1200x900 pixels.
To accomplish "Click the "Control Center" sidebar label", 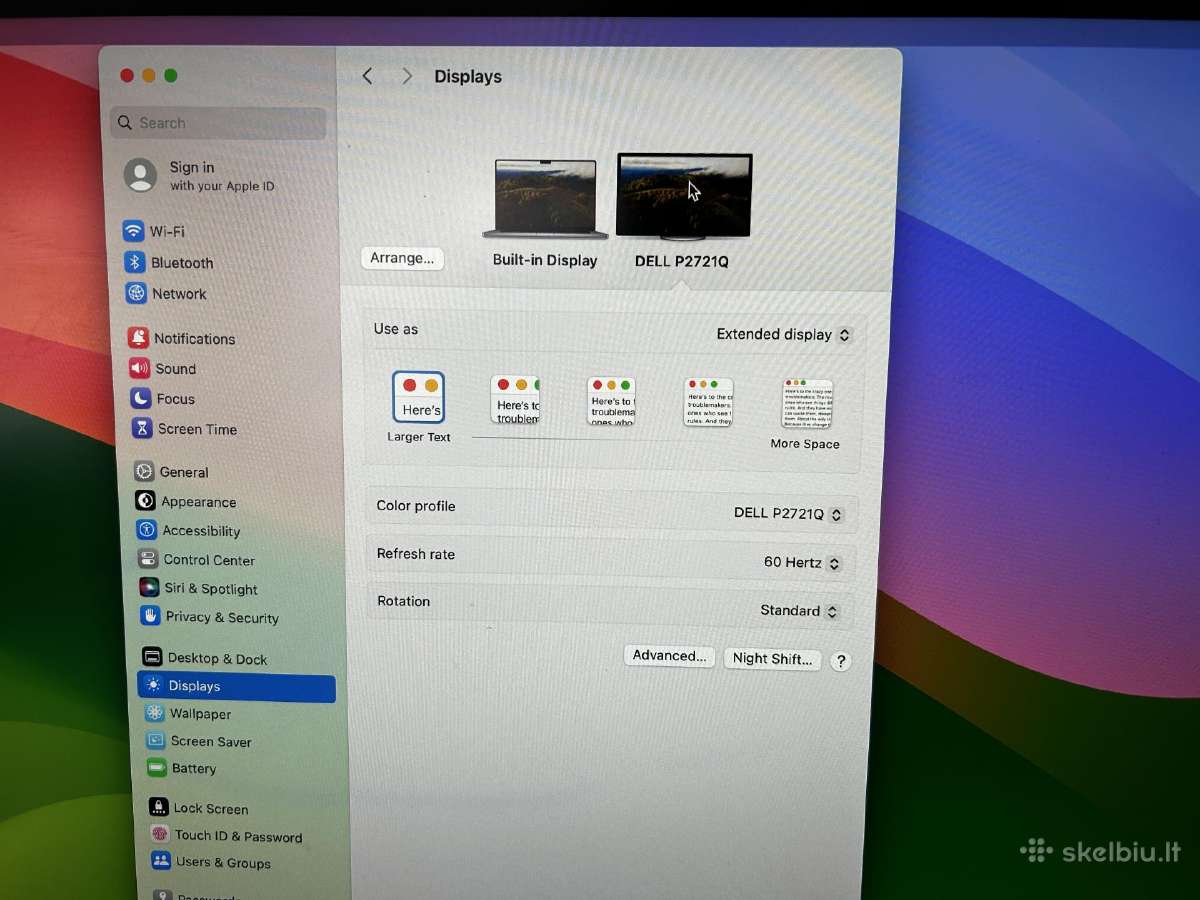I will 209,560.
